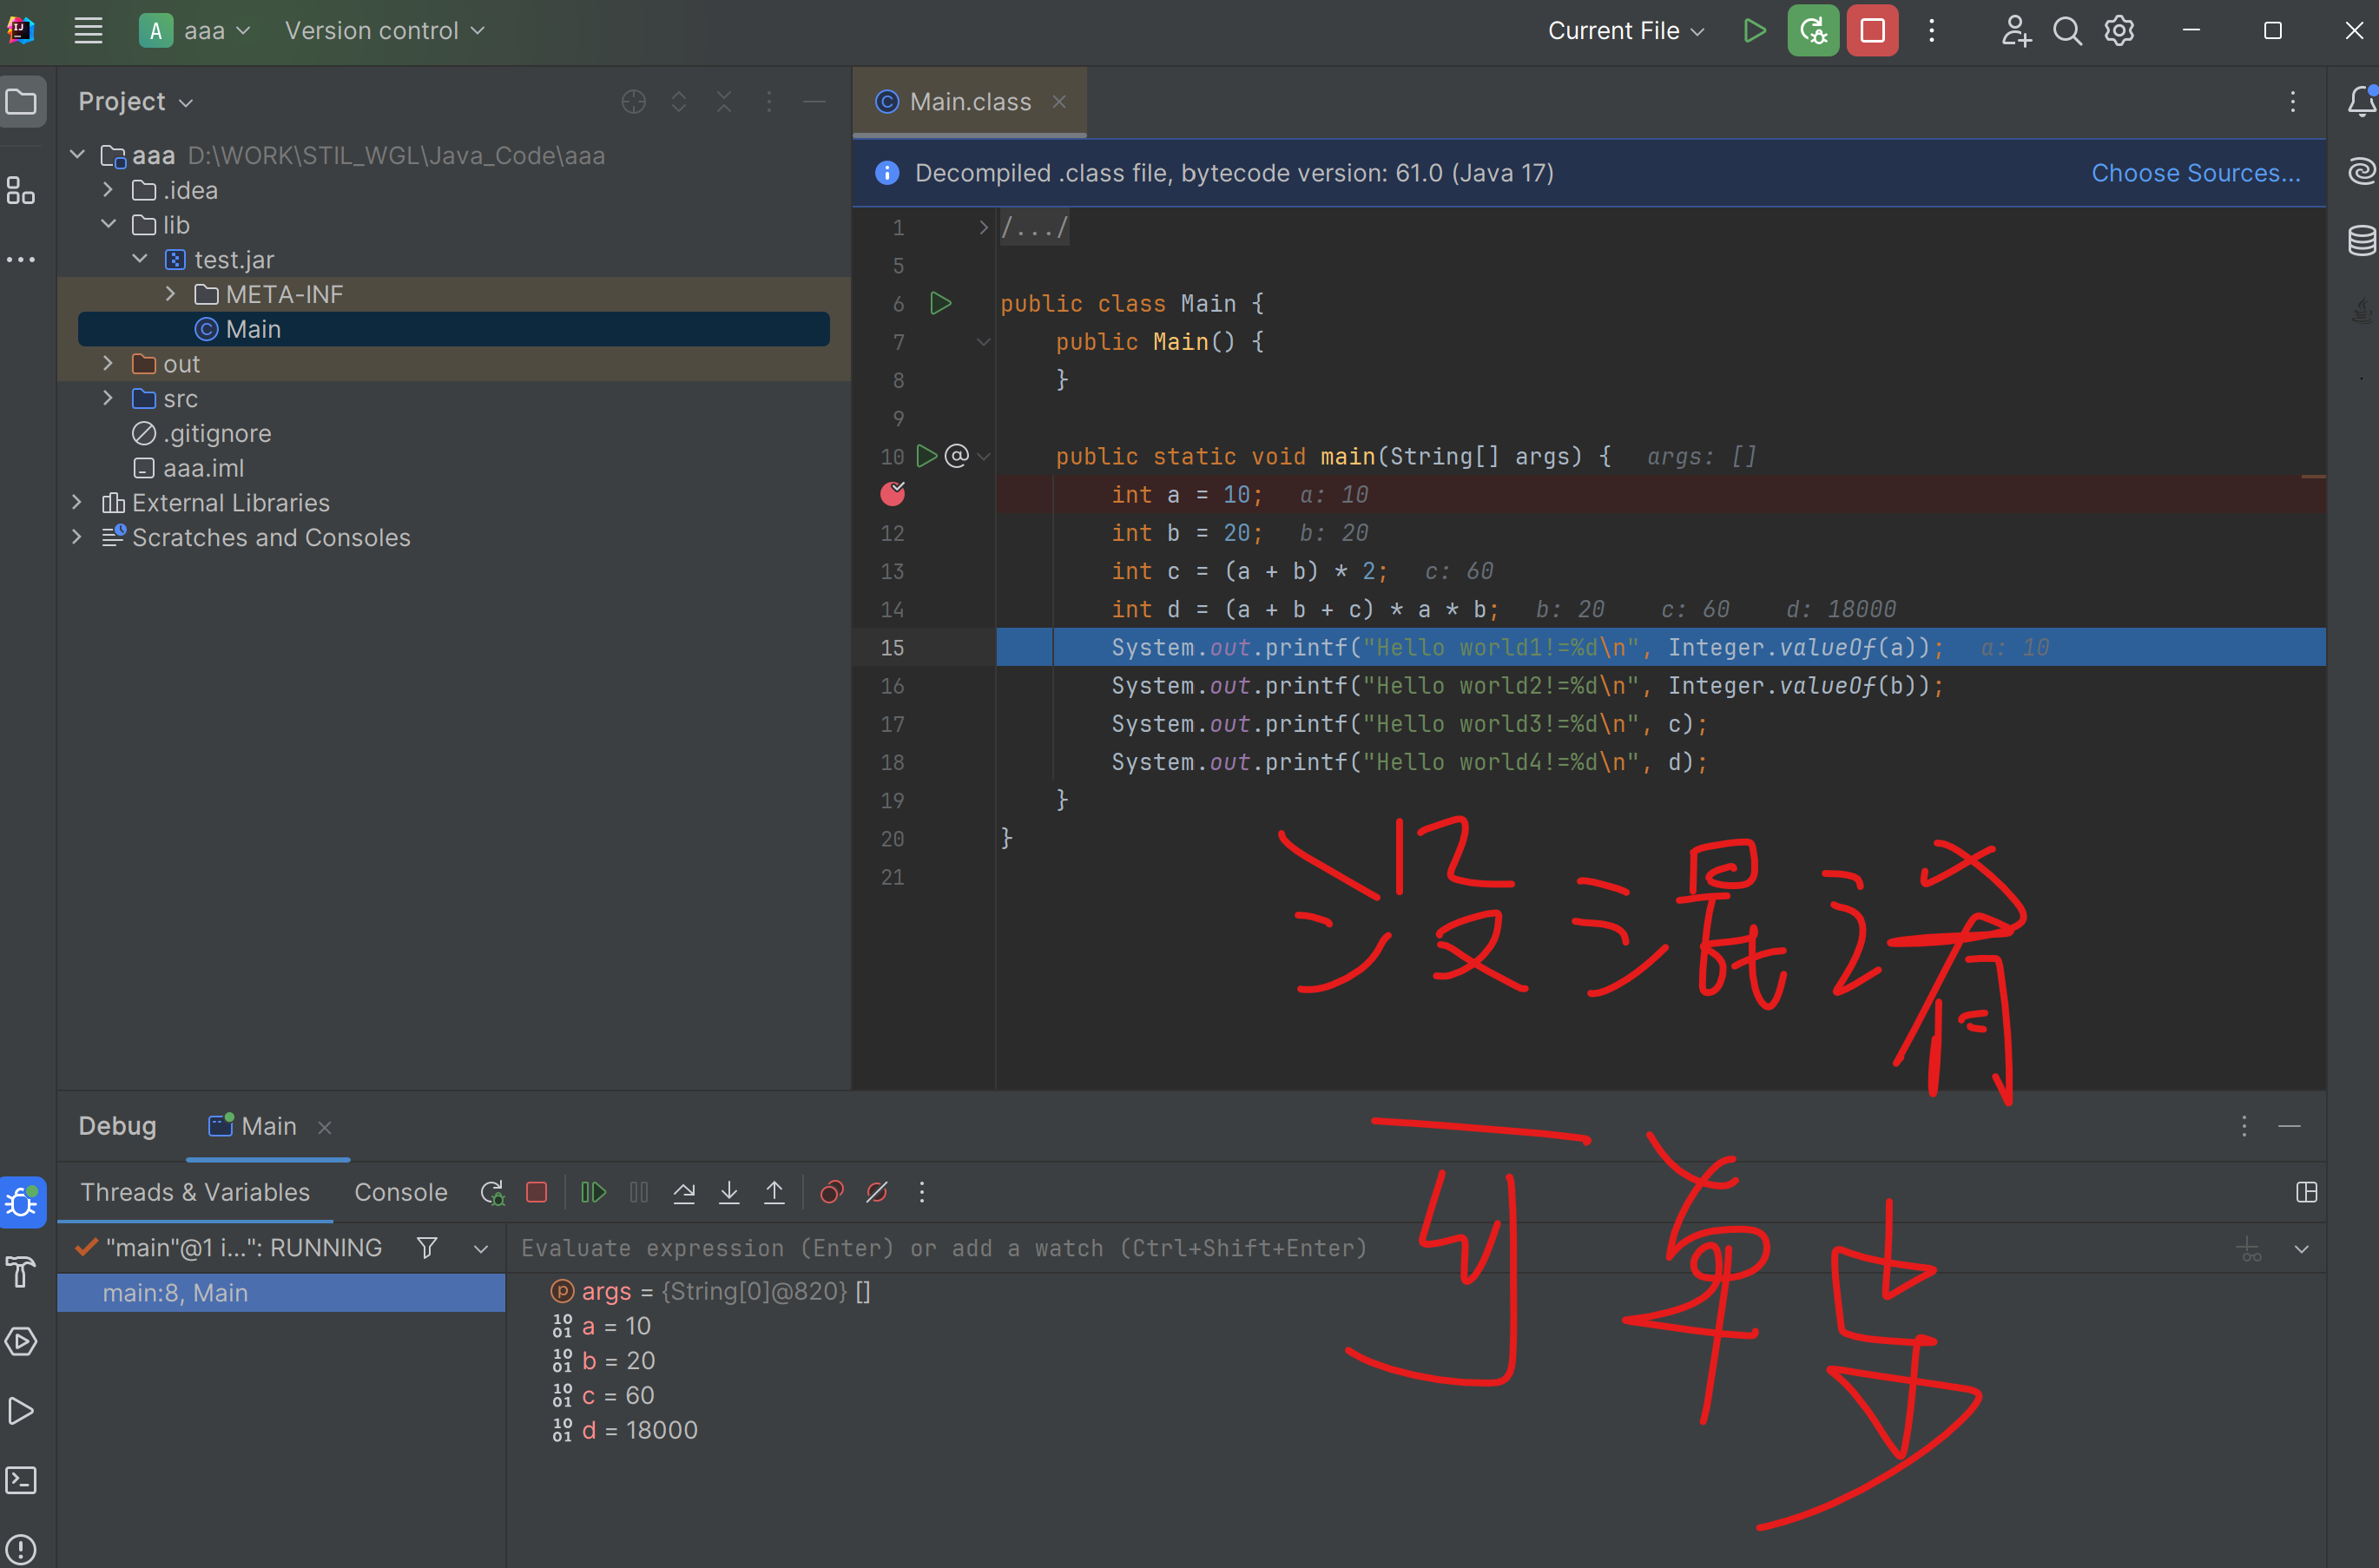Toggle the Project tool window sidebar button
The image size is (2379, 1568).
[x=22, y=102]
